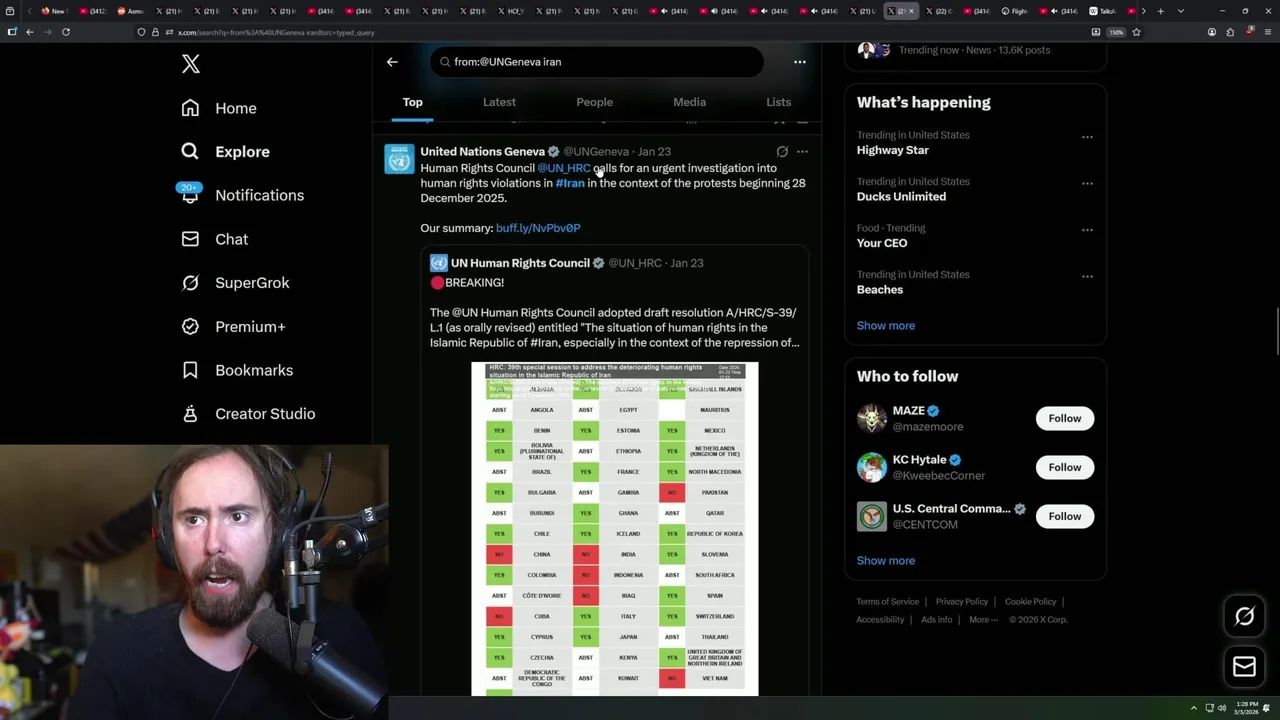
Task: Open a new browser tab with plus
Action: tap(1160, 11)
